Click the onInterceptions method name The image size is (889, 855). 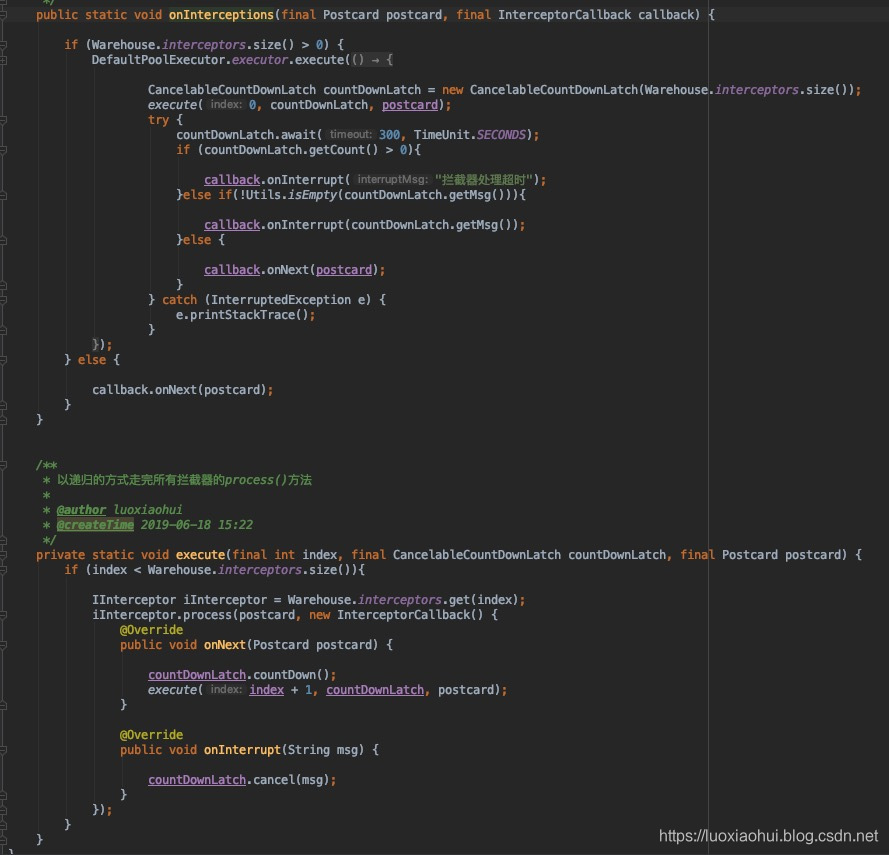tap(221, 15)
